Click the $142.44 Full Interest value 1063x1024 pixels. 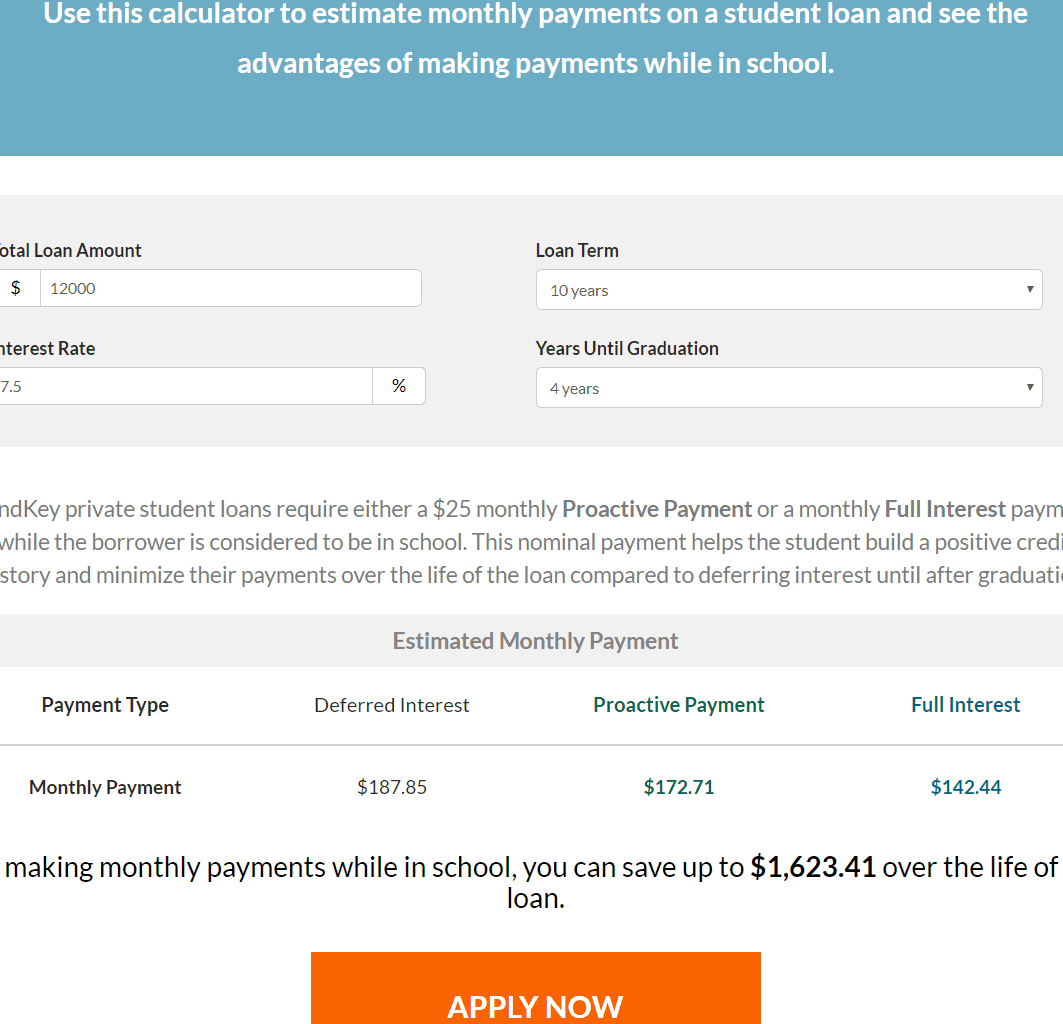[x=965, y=787]
